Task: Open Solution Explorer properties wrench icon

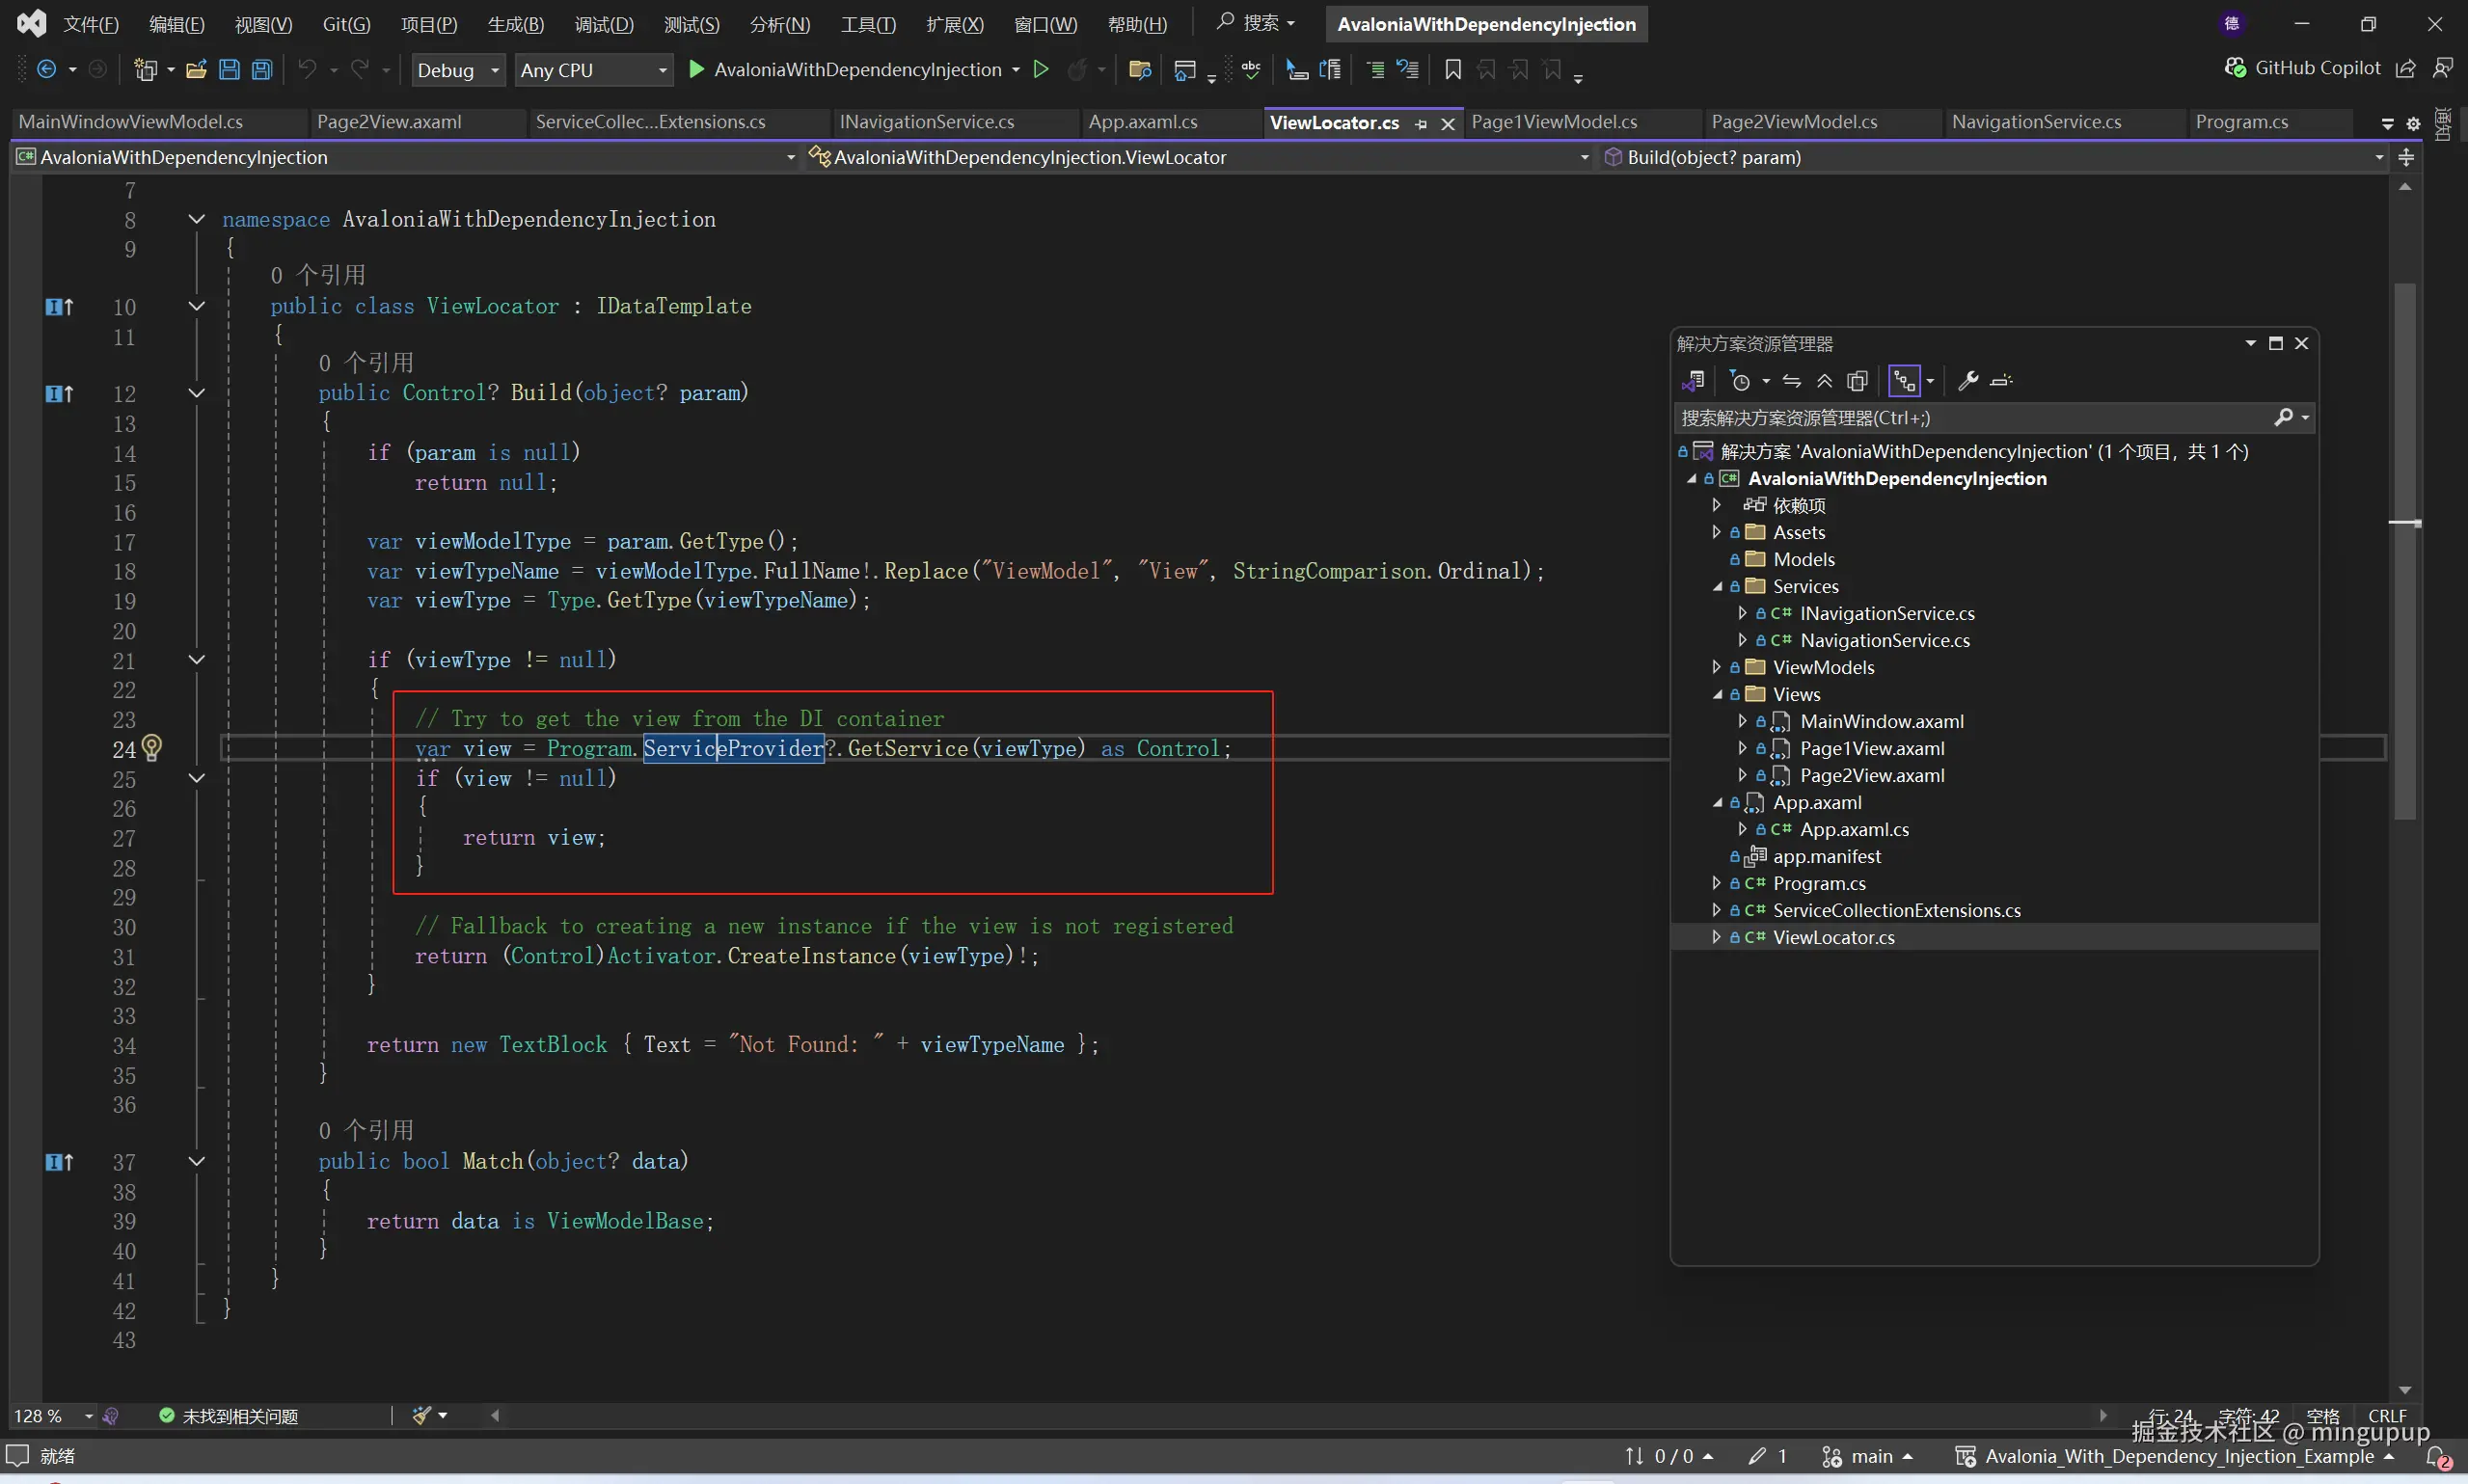Action: pos(1968,381)
